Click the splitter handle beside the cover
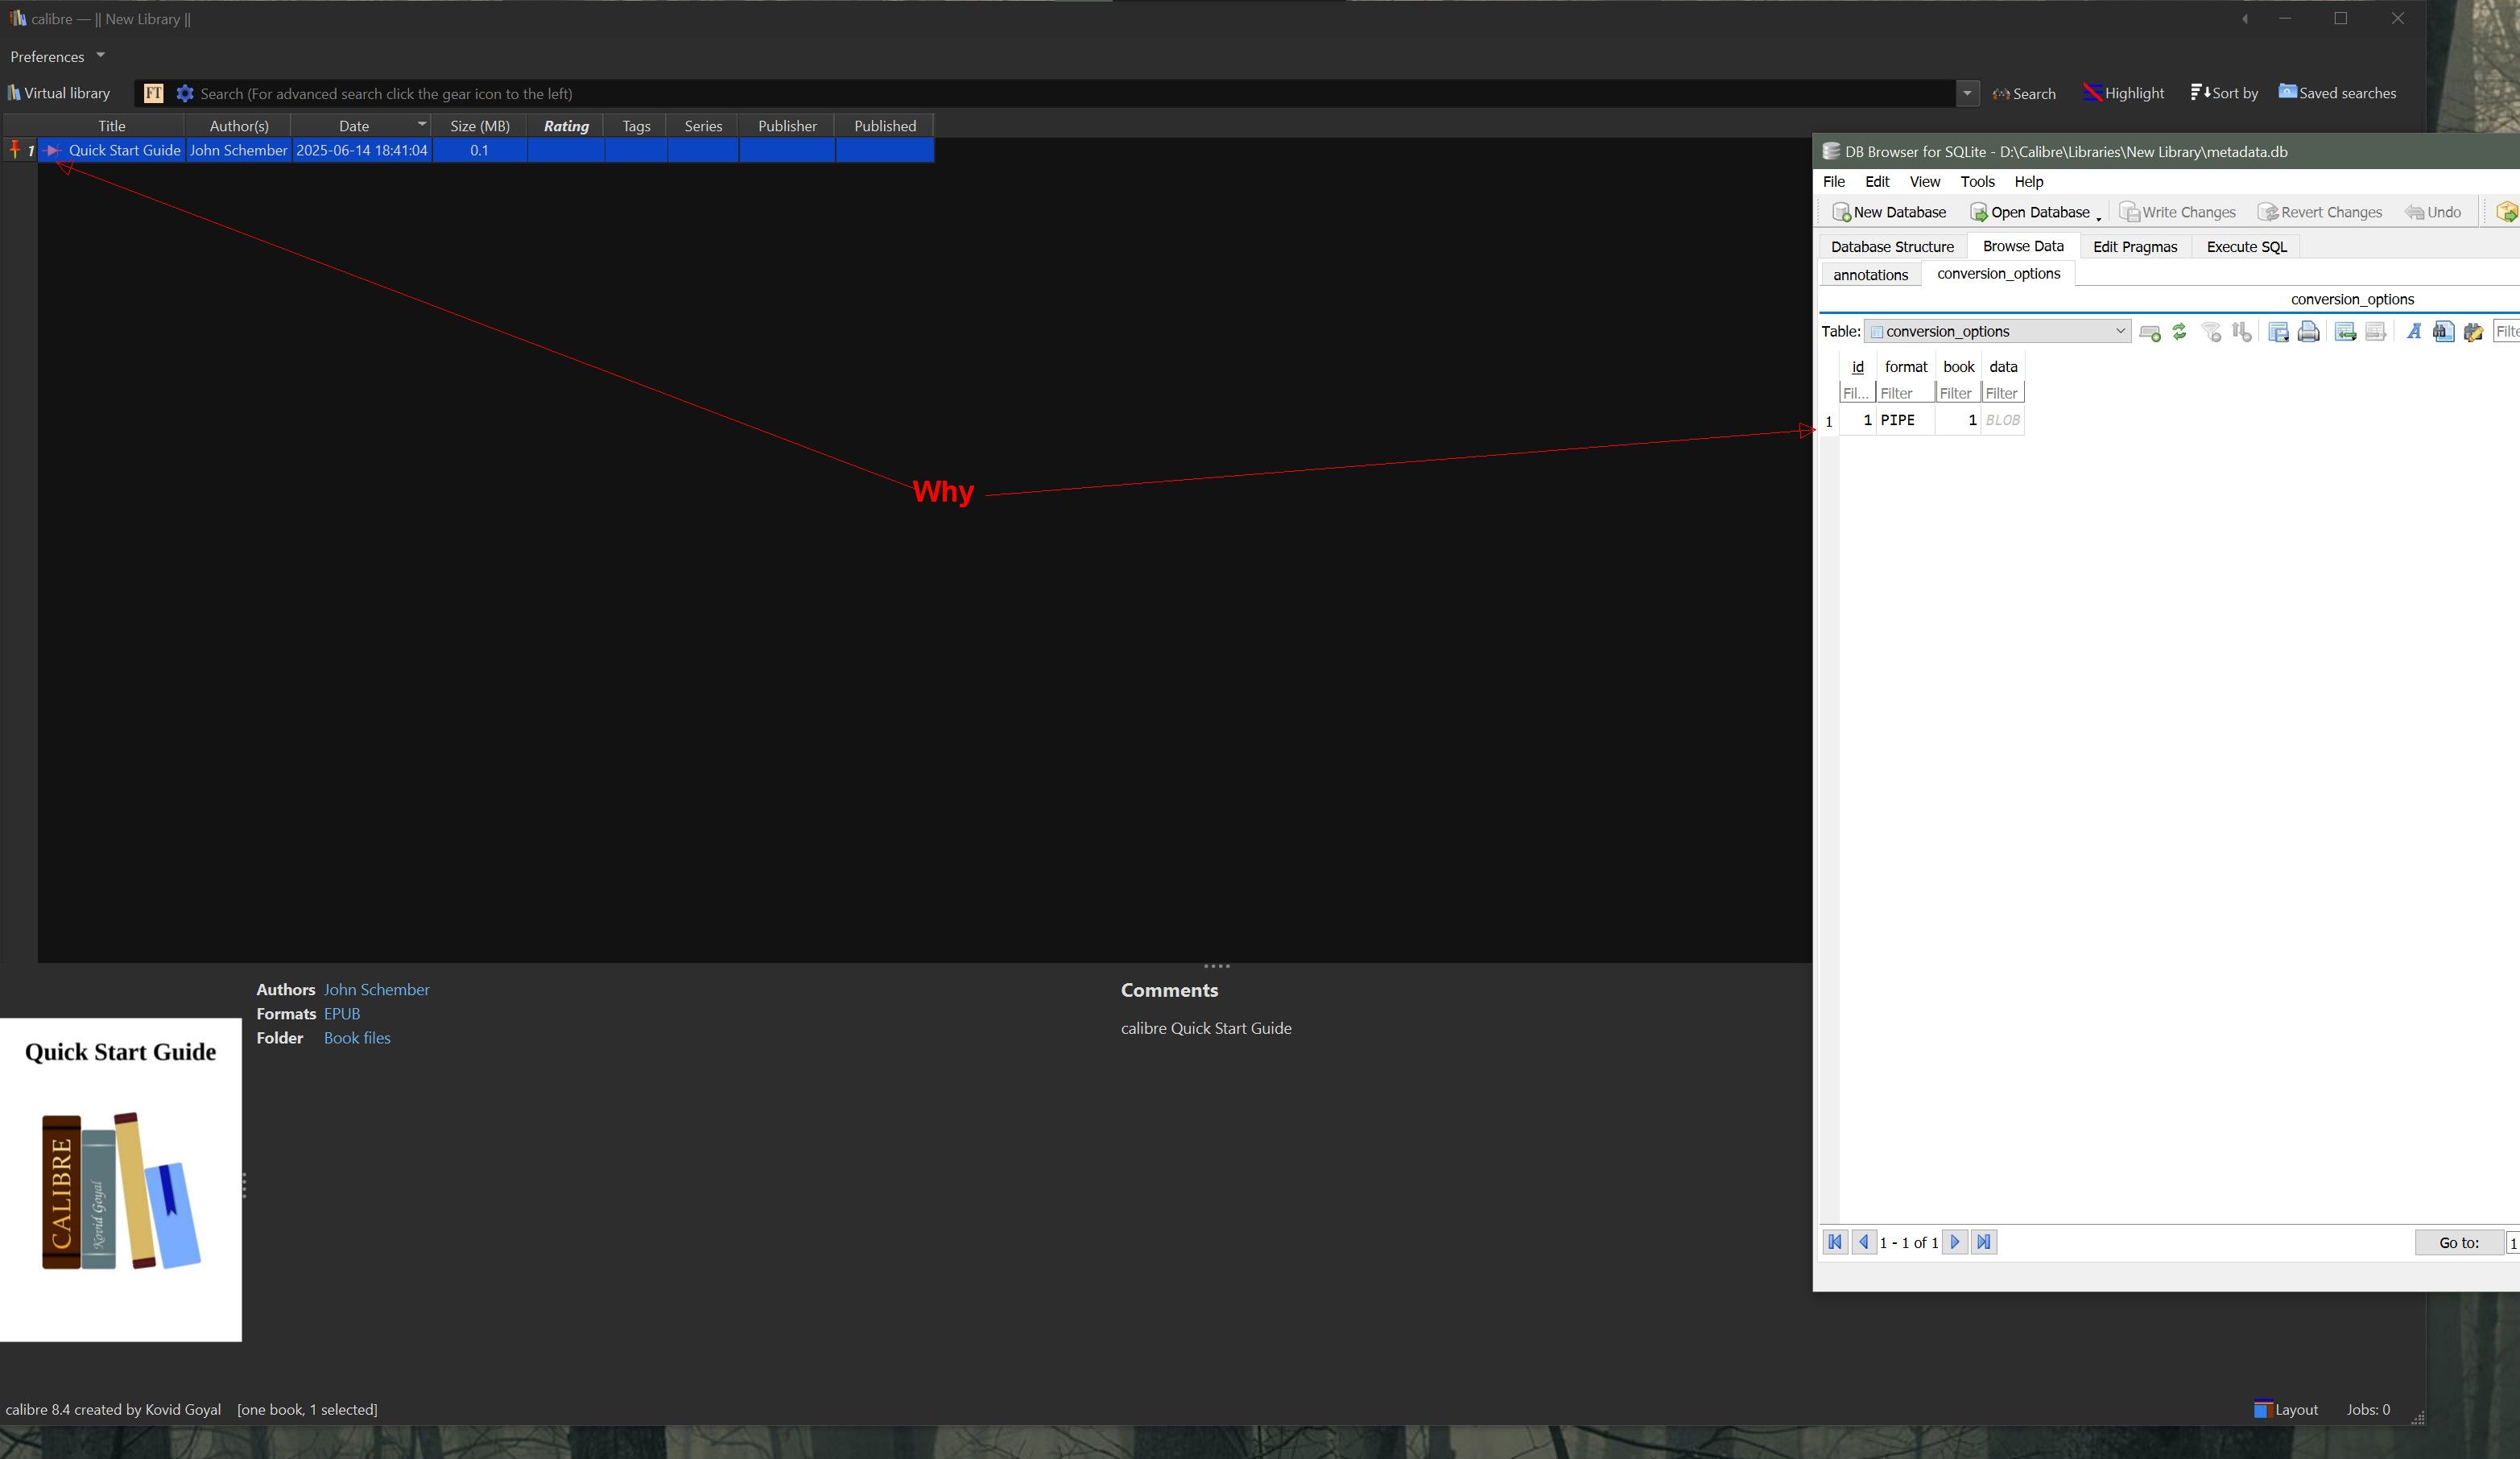This screenshot has height=1459, width=2520. click(x=244, y=1185)
